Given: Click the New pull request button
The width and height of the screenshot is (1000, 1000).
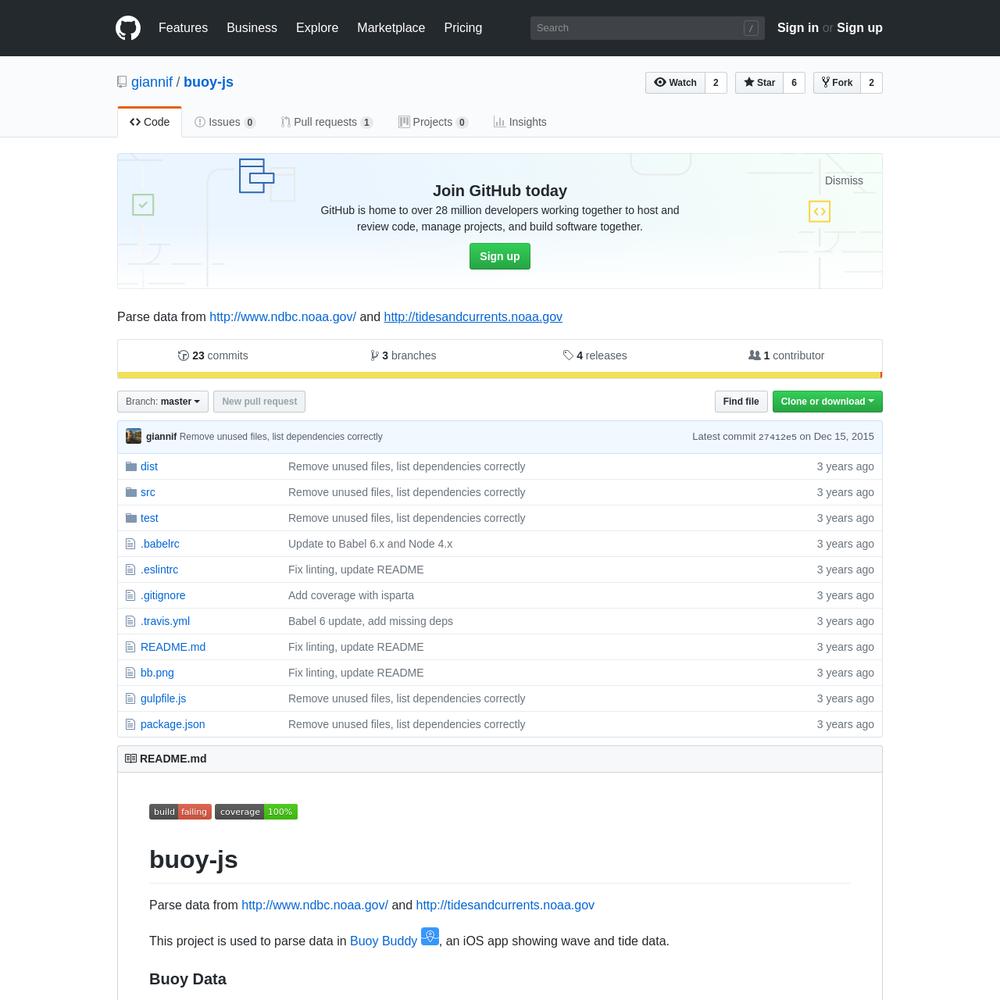Looking at the screenshot, I should coord(260,402).
